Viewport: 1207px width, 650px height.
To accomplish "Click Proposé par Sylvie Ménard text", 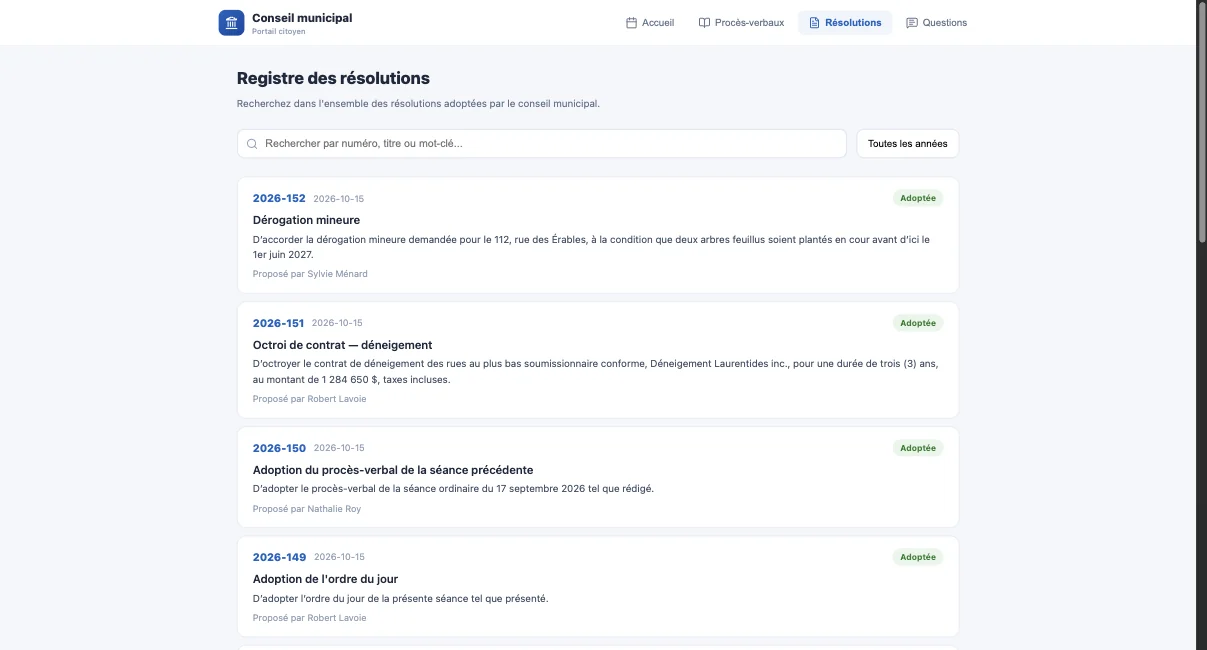I will tap(310, 274).
